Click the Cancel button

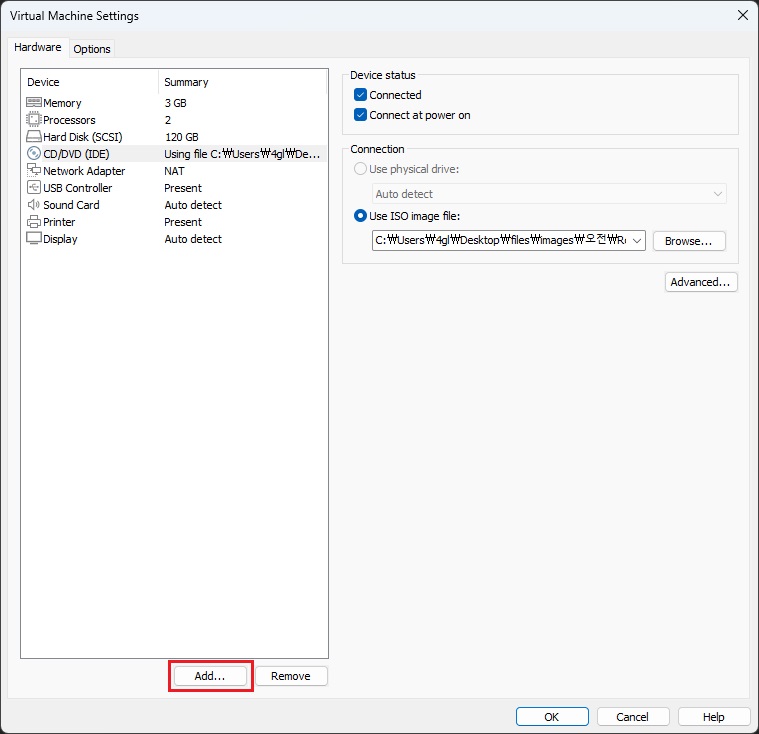(x=633, y=717)
